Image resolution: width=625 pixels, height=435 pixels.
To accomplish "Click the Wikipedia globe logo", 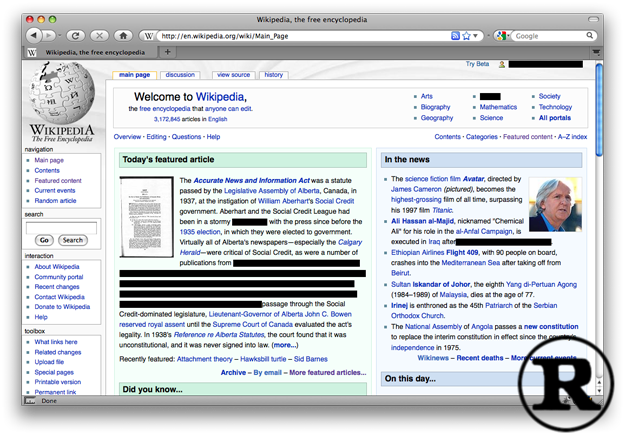I will point(61,93).
